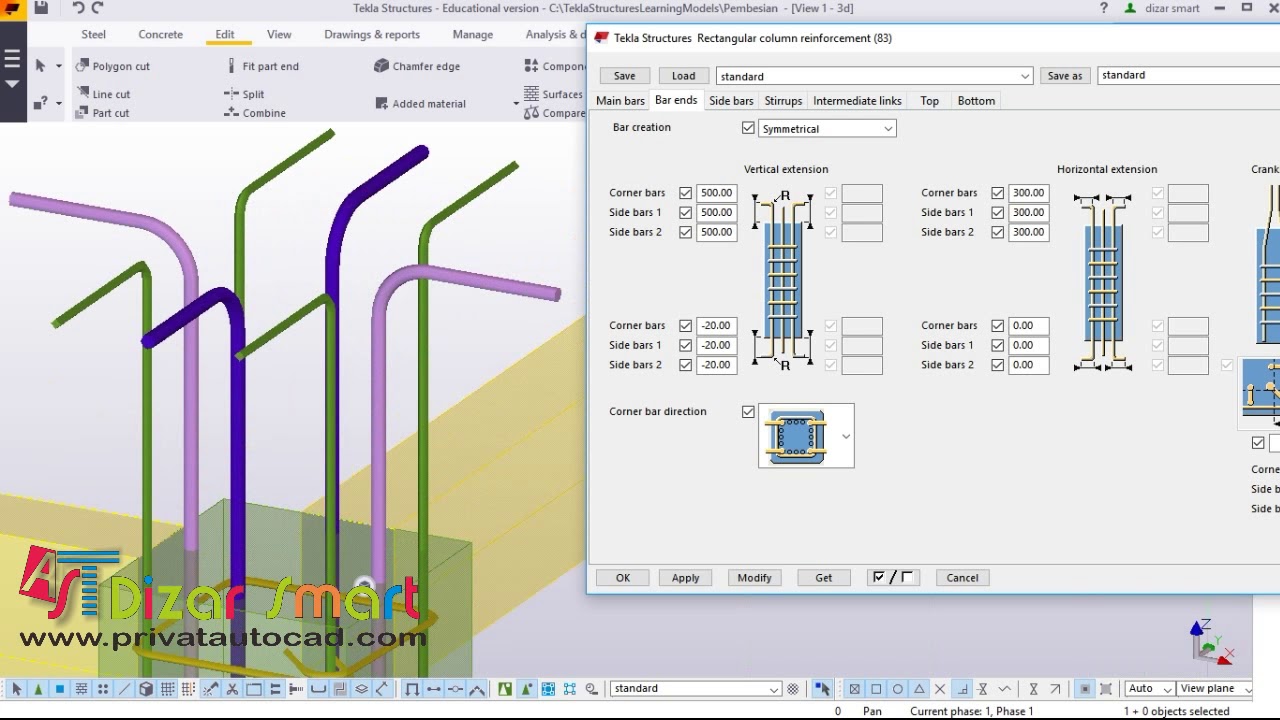
Task: Toggle the perpendicular snap switch icon
Action: 961,689
